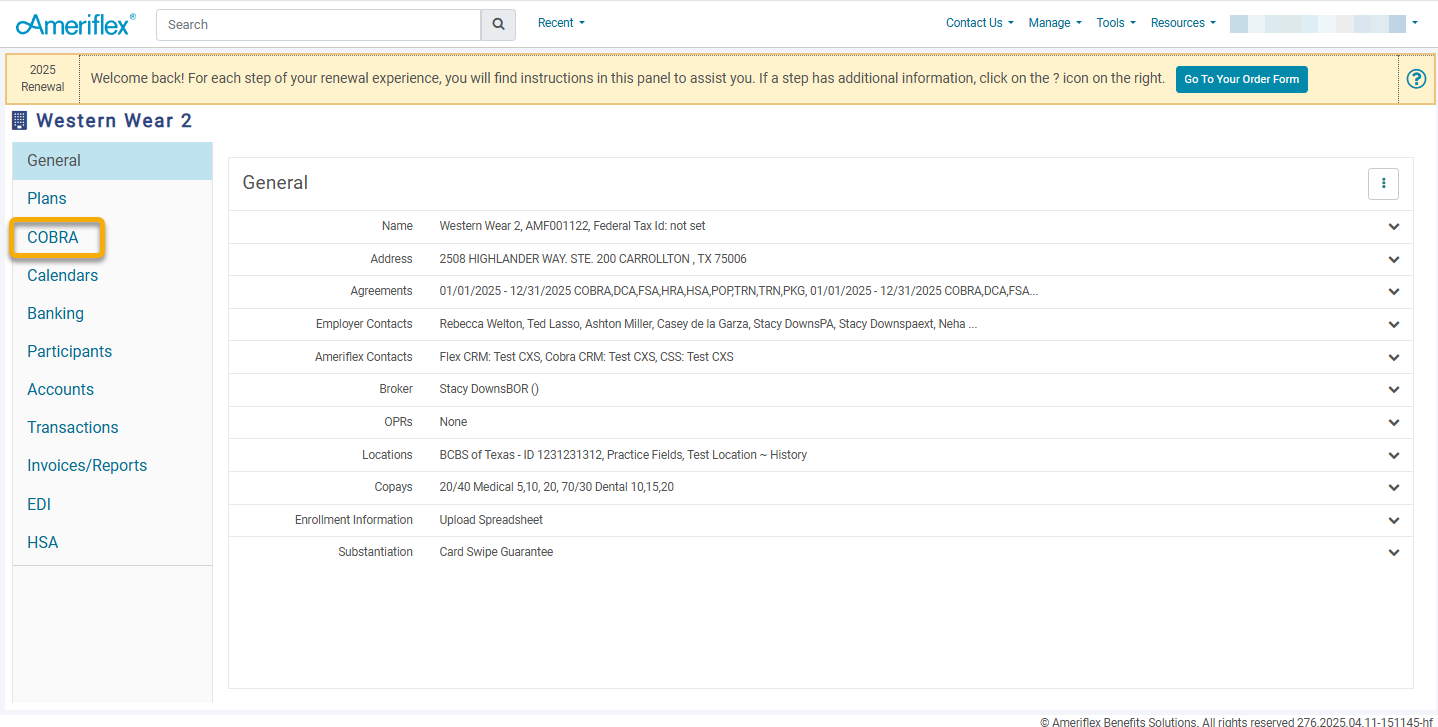Open the help question mark icon
This screenshot has height=727, width=1438.
(x=1416, y=79)
